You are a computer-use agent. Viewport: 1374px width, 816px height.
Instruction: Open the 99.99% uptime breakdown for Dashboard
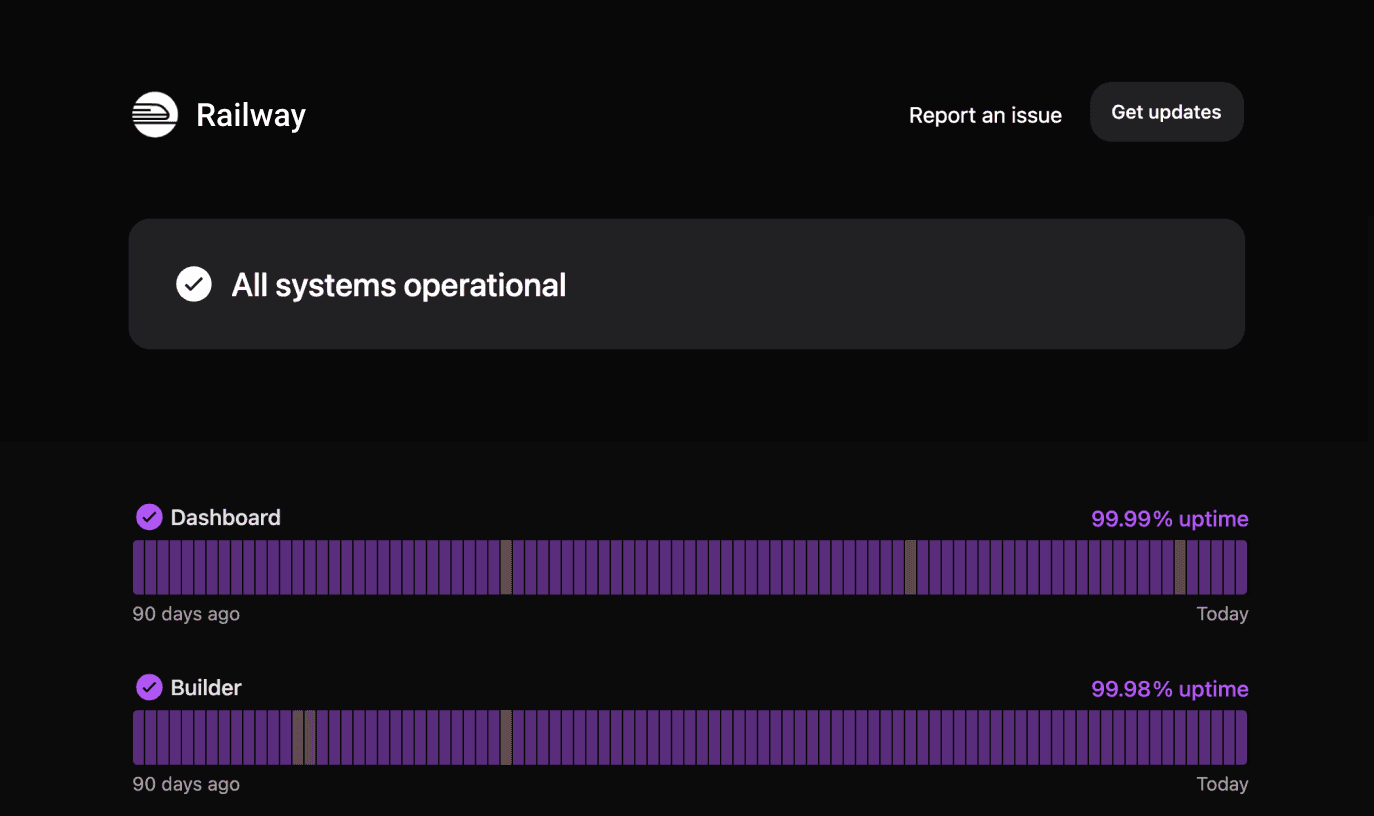[x=1170, y=519]
